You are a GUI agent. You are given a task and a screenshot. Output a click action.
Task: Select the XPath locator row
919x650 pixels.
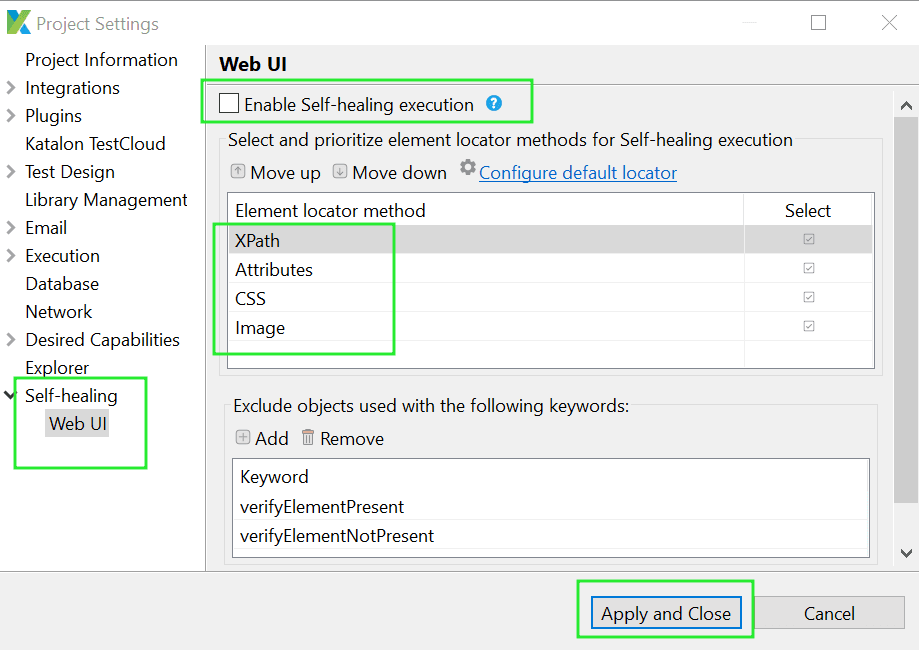[550, 240]
